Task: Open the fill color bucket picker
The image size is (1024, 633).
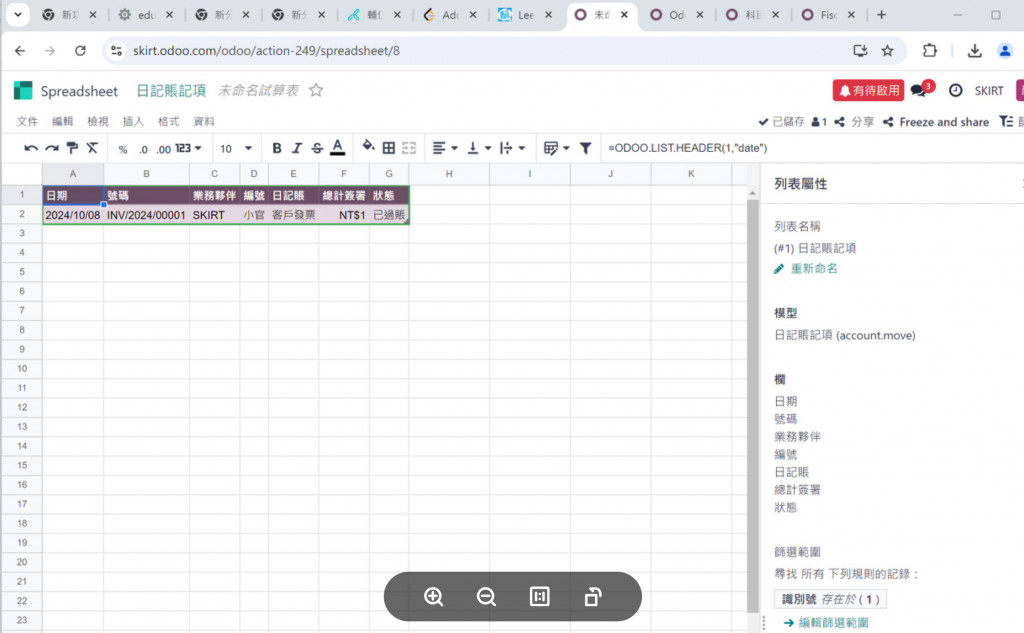Action: coord(368,147)
